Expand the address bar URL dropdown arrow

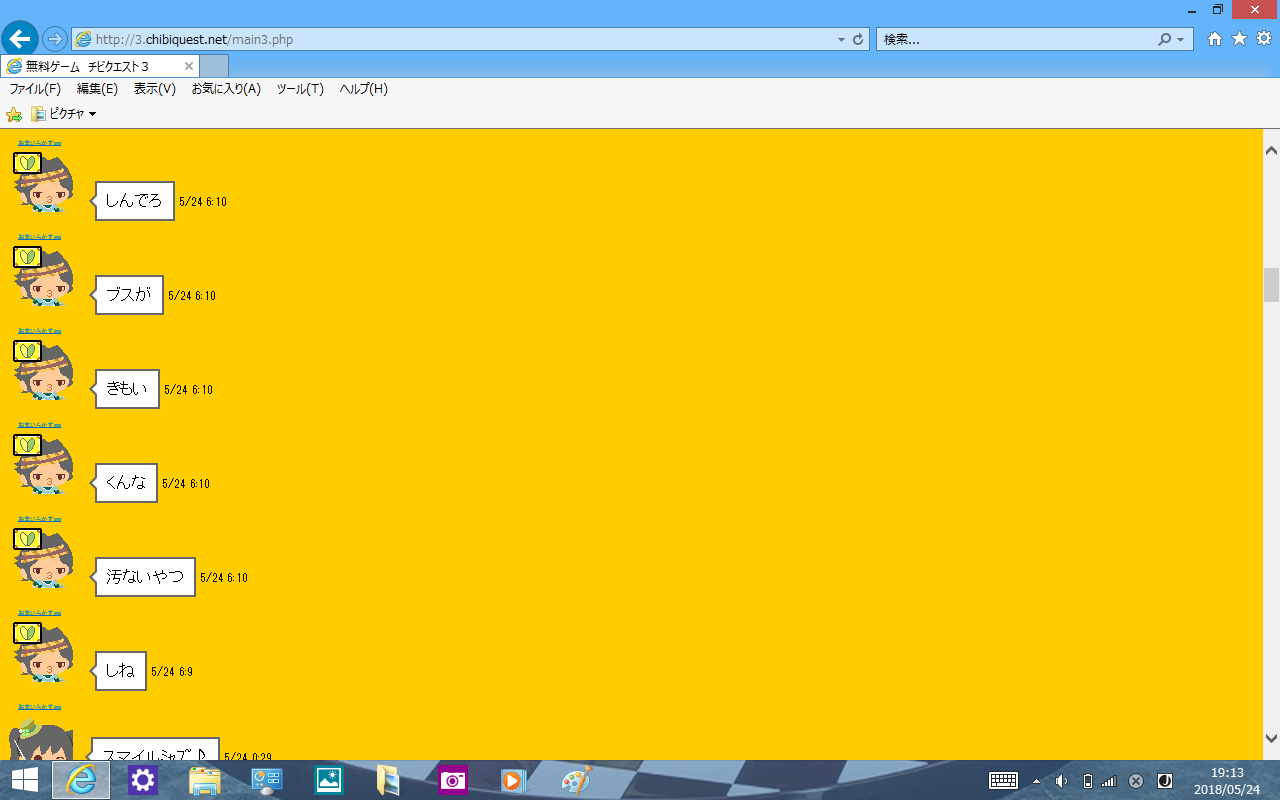point(841,40)
